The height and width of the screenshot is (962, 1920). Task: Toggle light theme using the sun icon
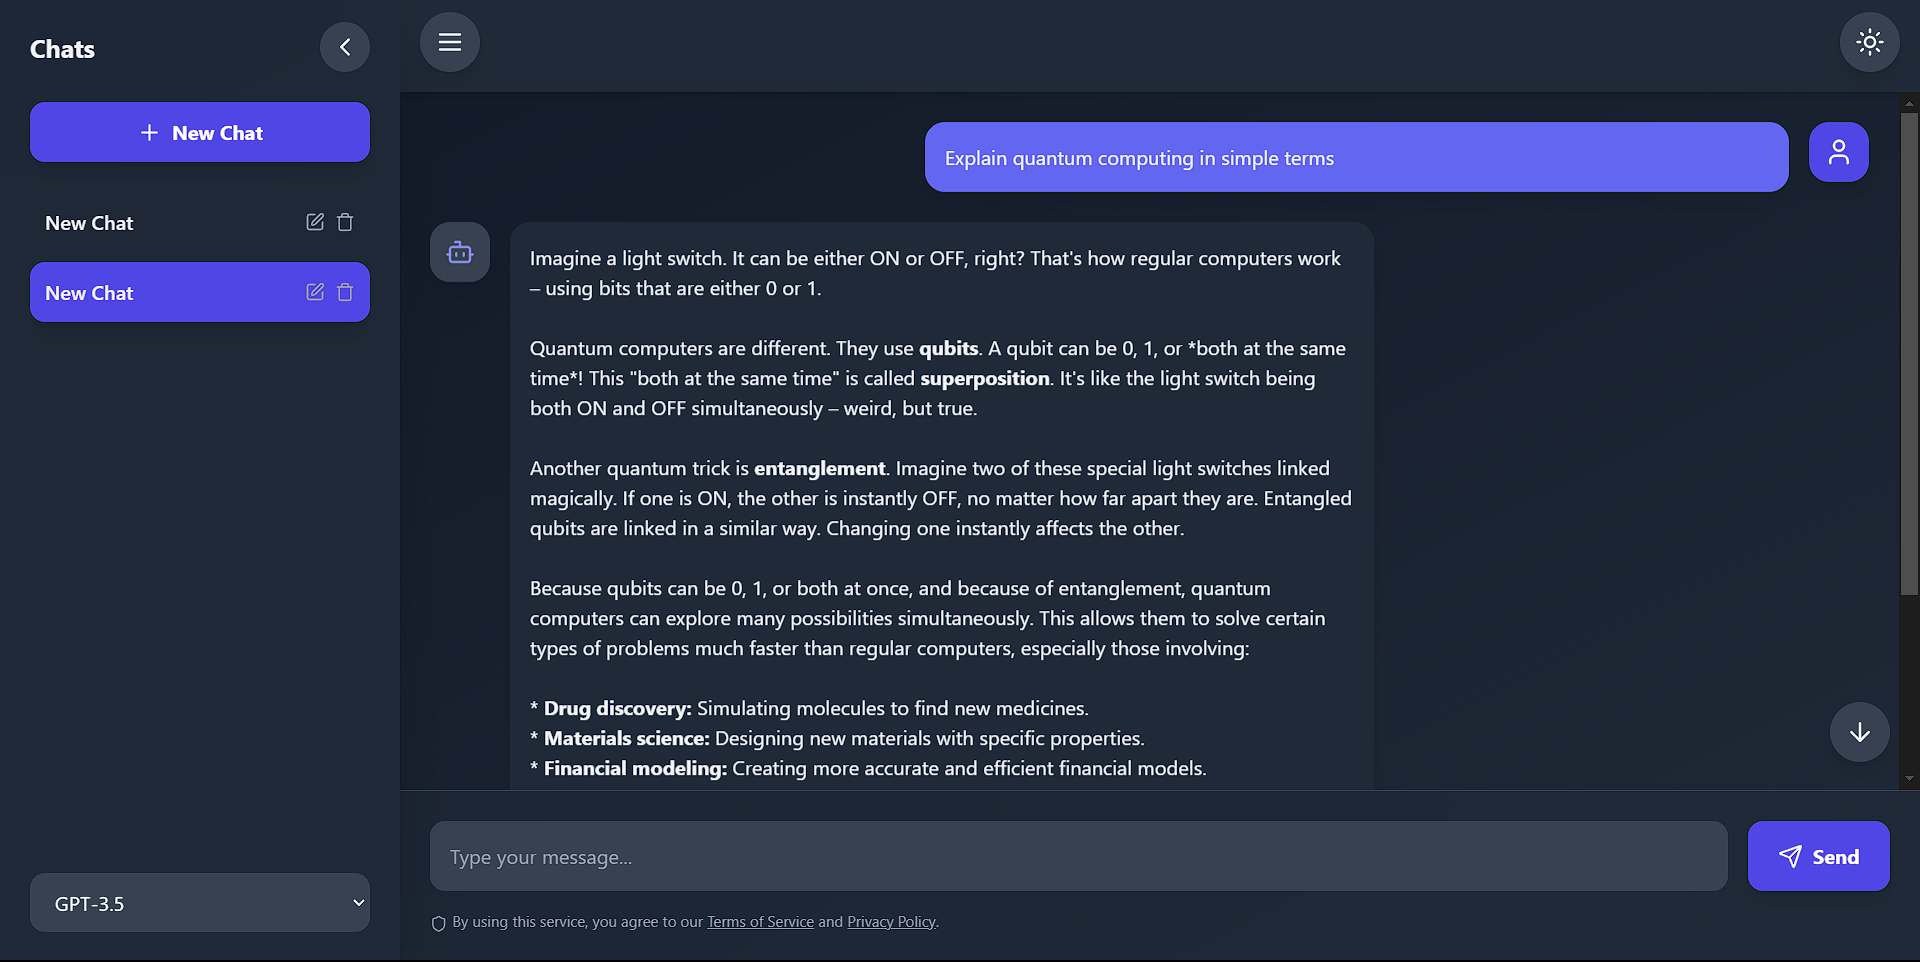(1869, 42)
